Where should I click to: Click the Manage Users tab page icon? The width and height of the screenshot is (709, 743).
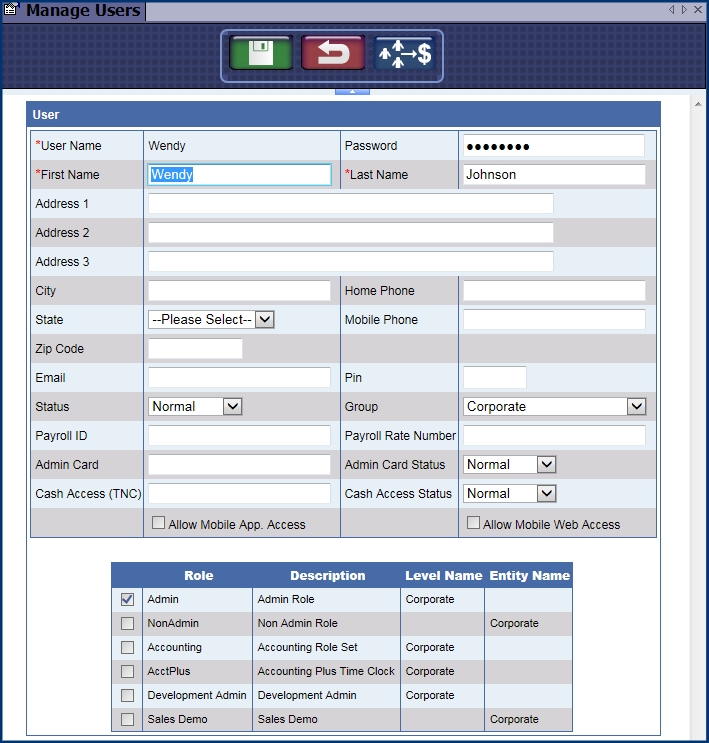pos(12,11)
